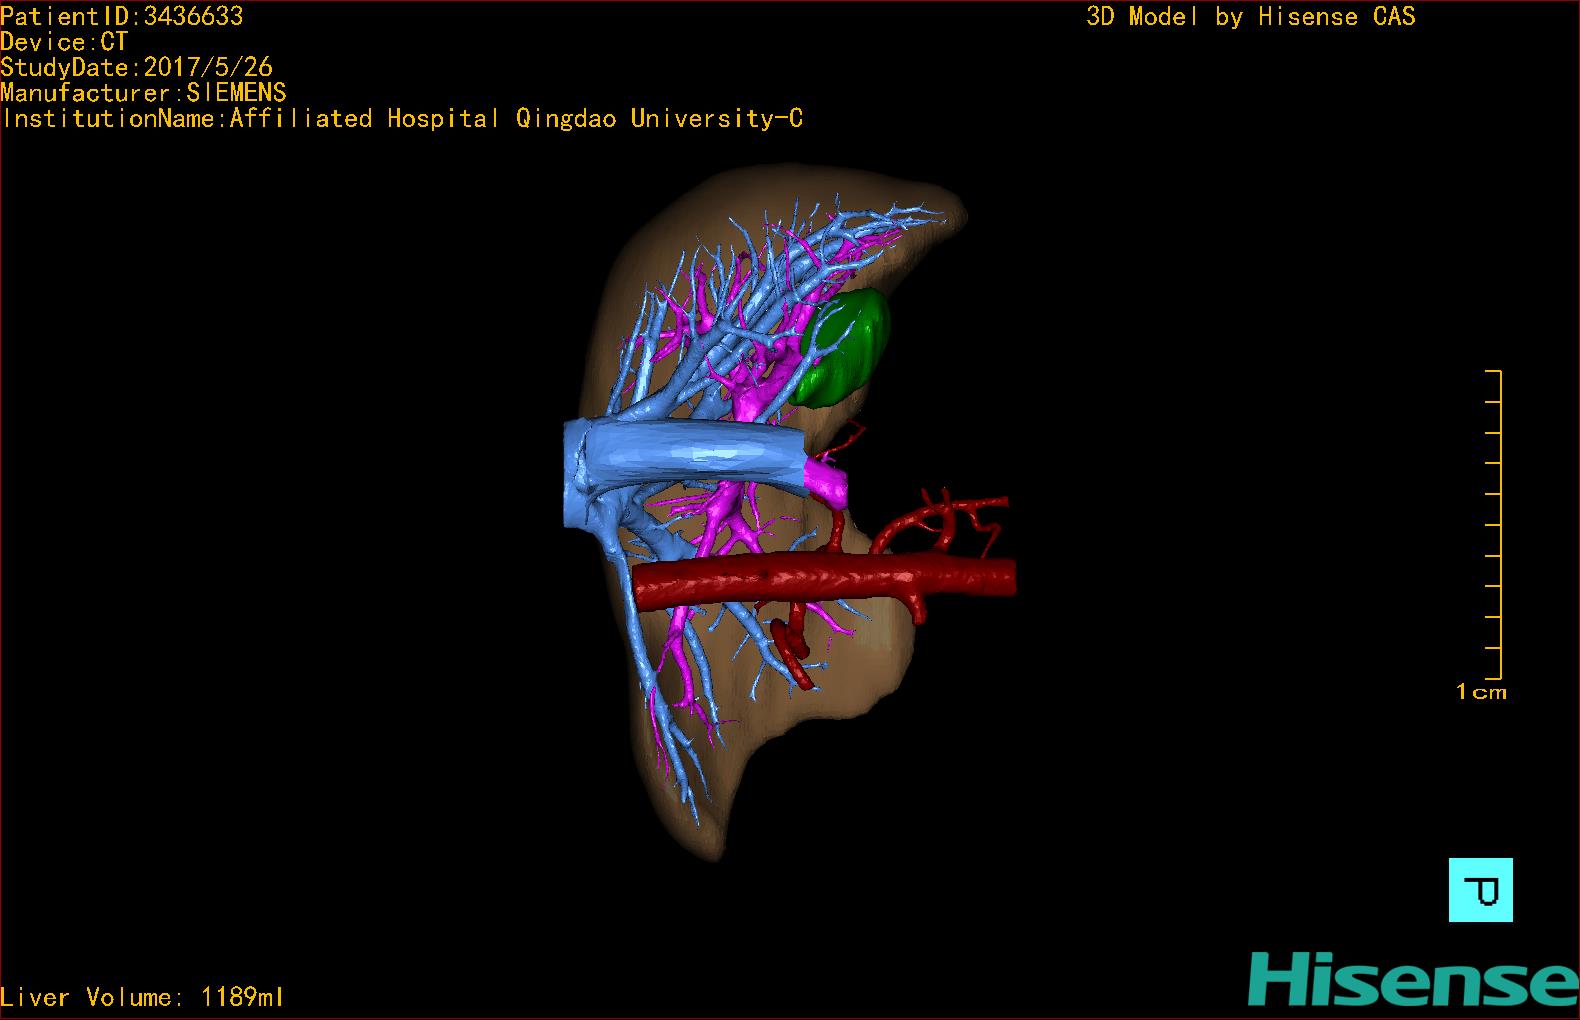1580x1020 pixels.
Task: Click the "1cm" scale label
Action: tap(1481, 692)
